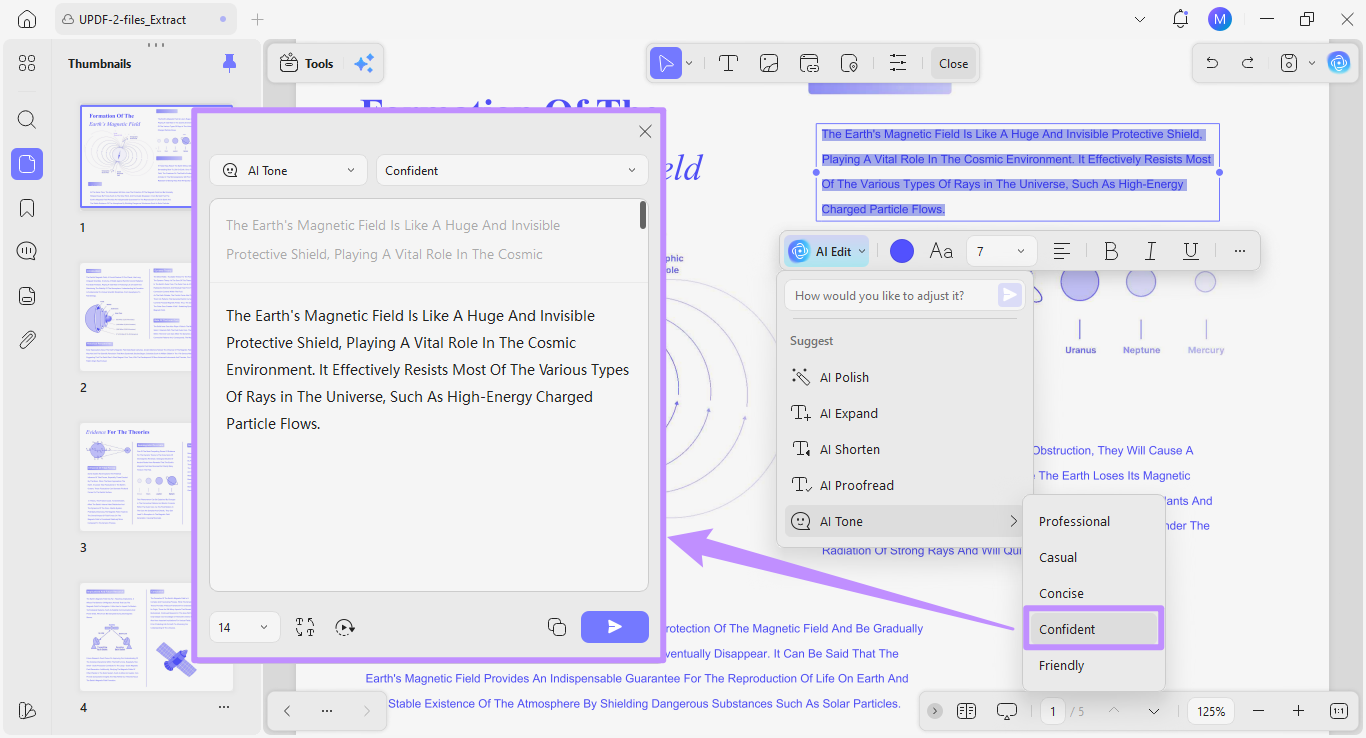This screenshot has height=738, width=1366.
Task: Choose AI Shorten suggestion
Action: pyautogui.click(x=905, y=449)
